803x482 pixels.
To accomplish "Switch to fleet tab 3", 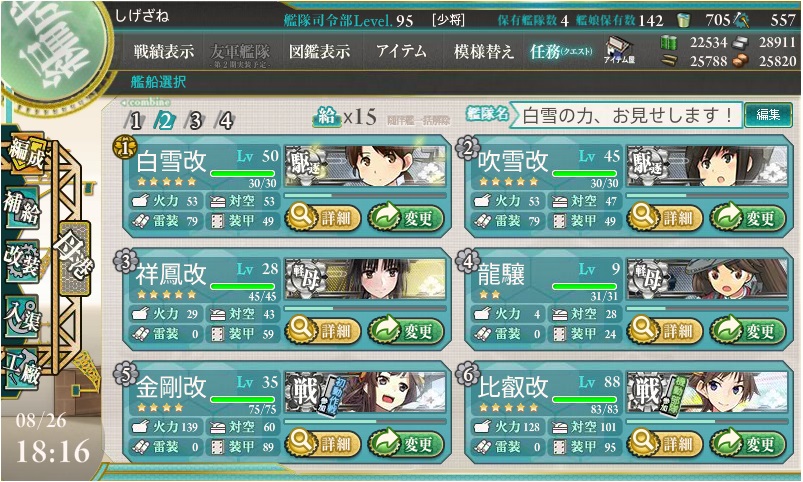I will click(195, 121).
